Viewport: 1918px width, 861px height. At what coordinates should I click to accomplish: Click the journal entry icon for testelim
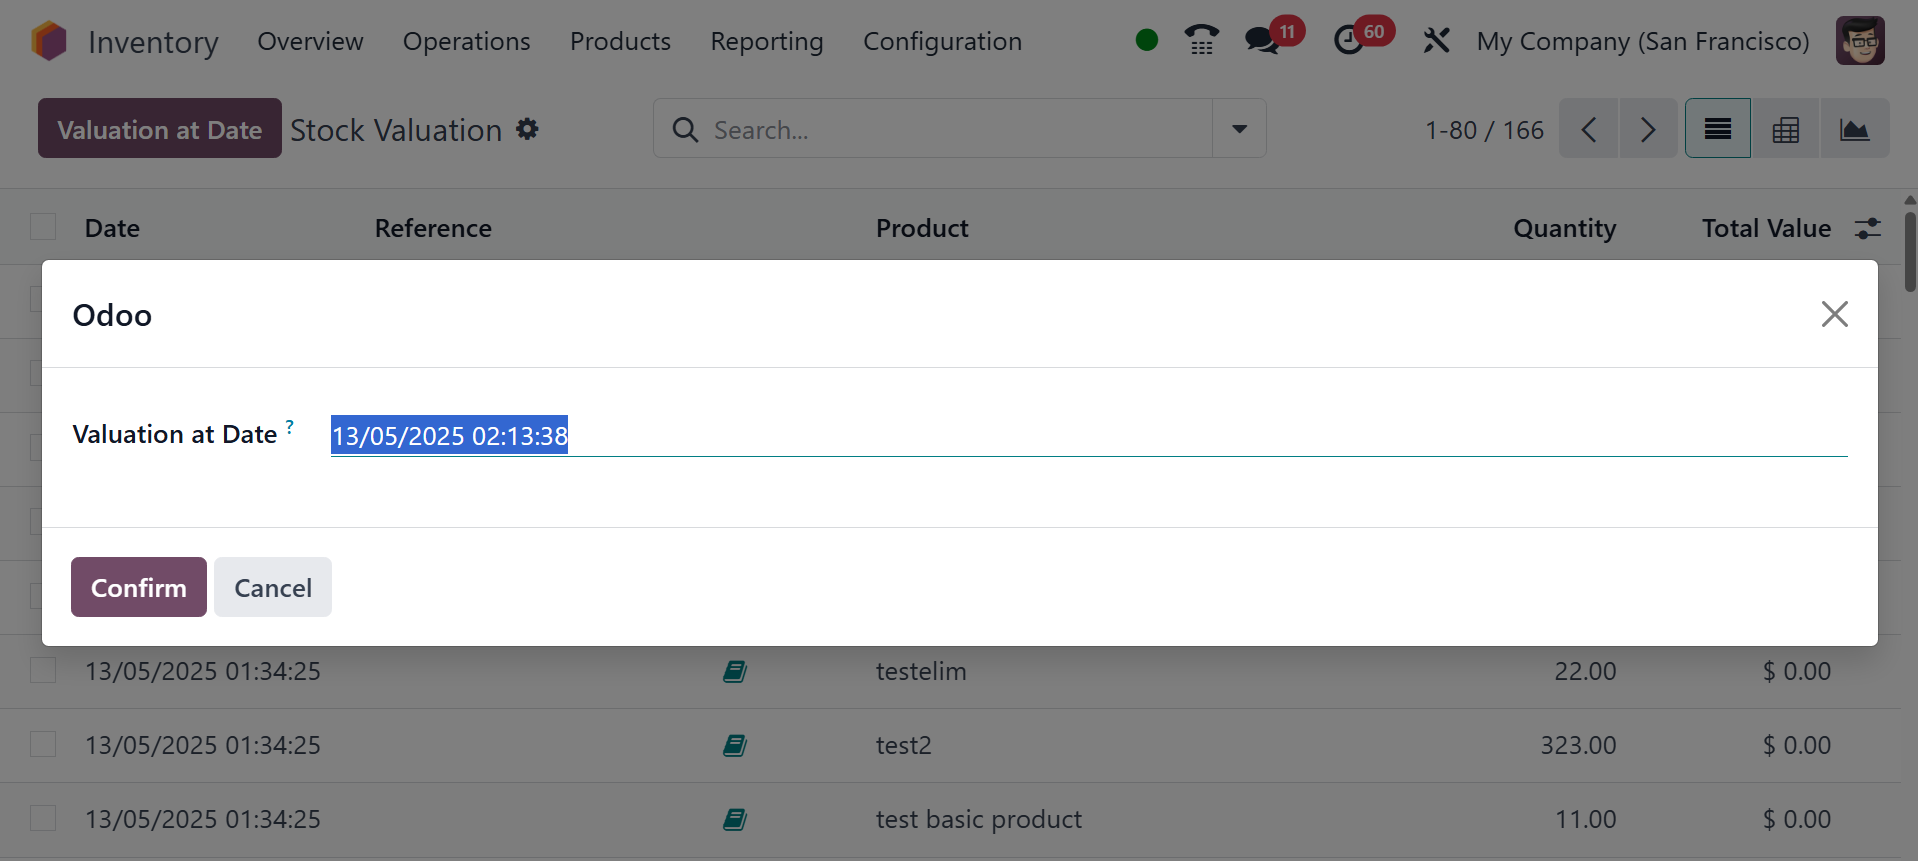pos(735,671)
